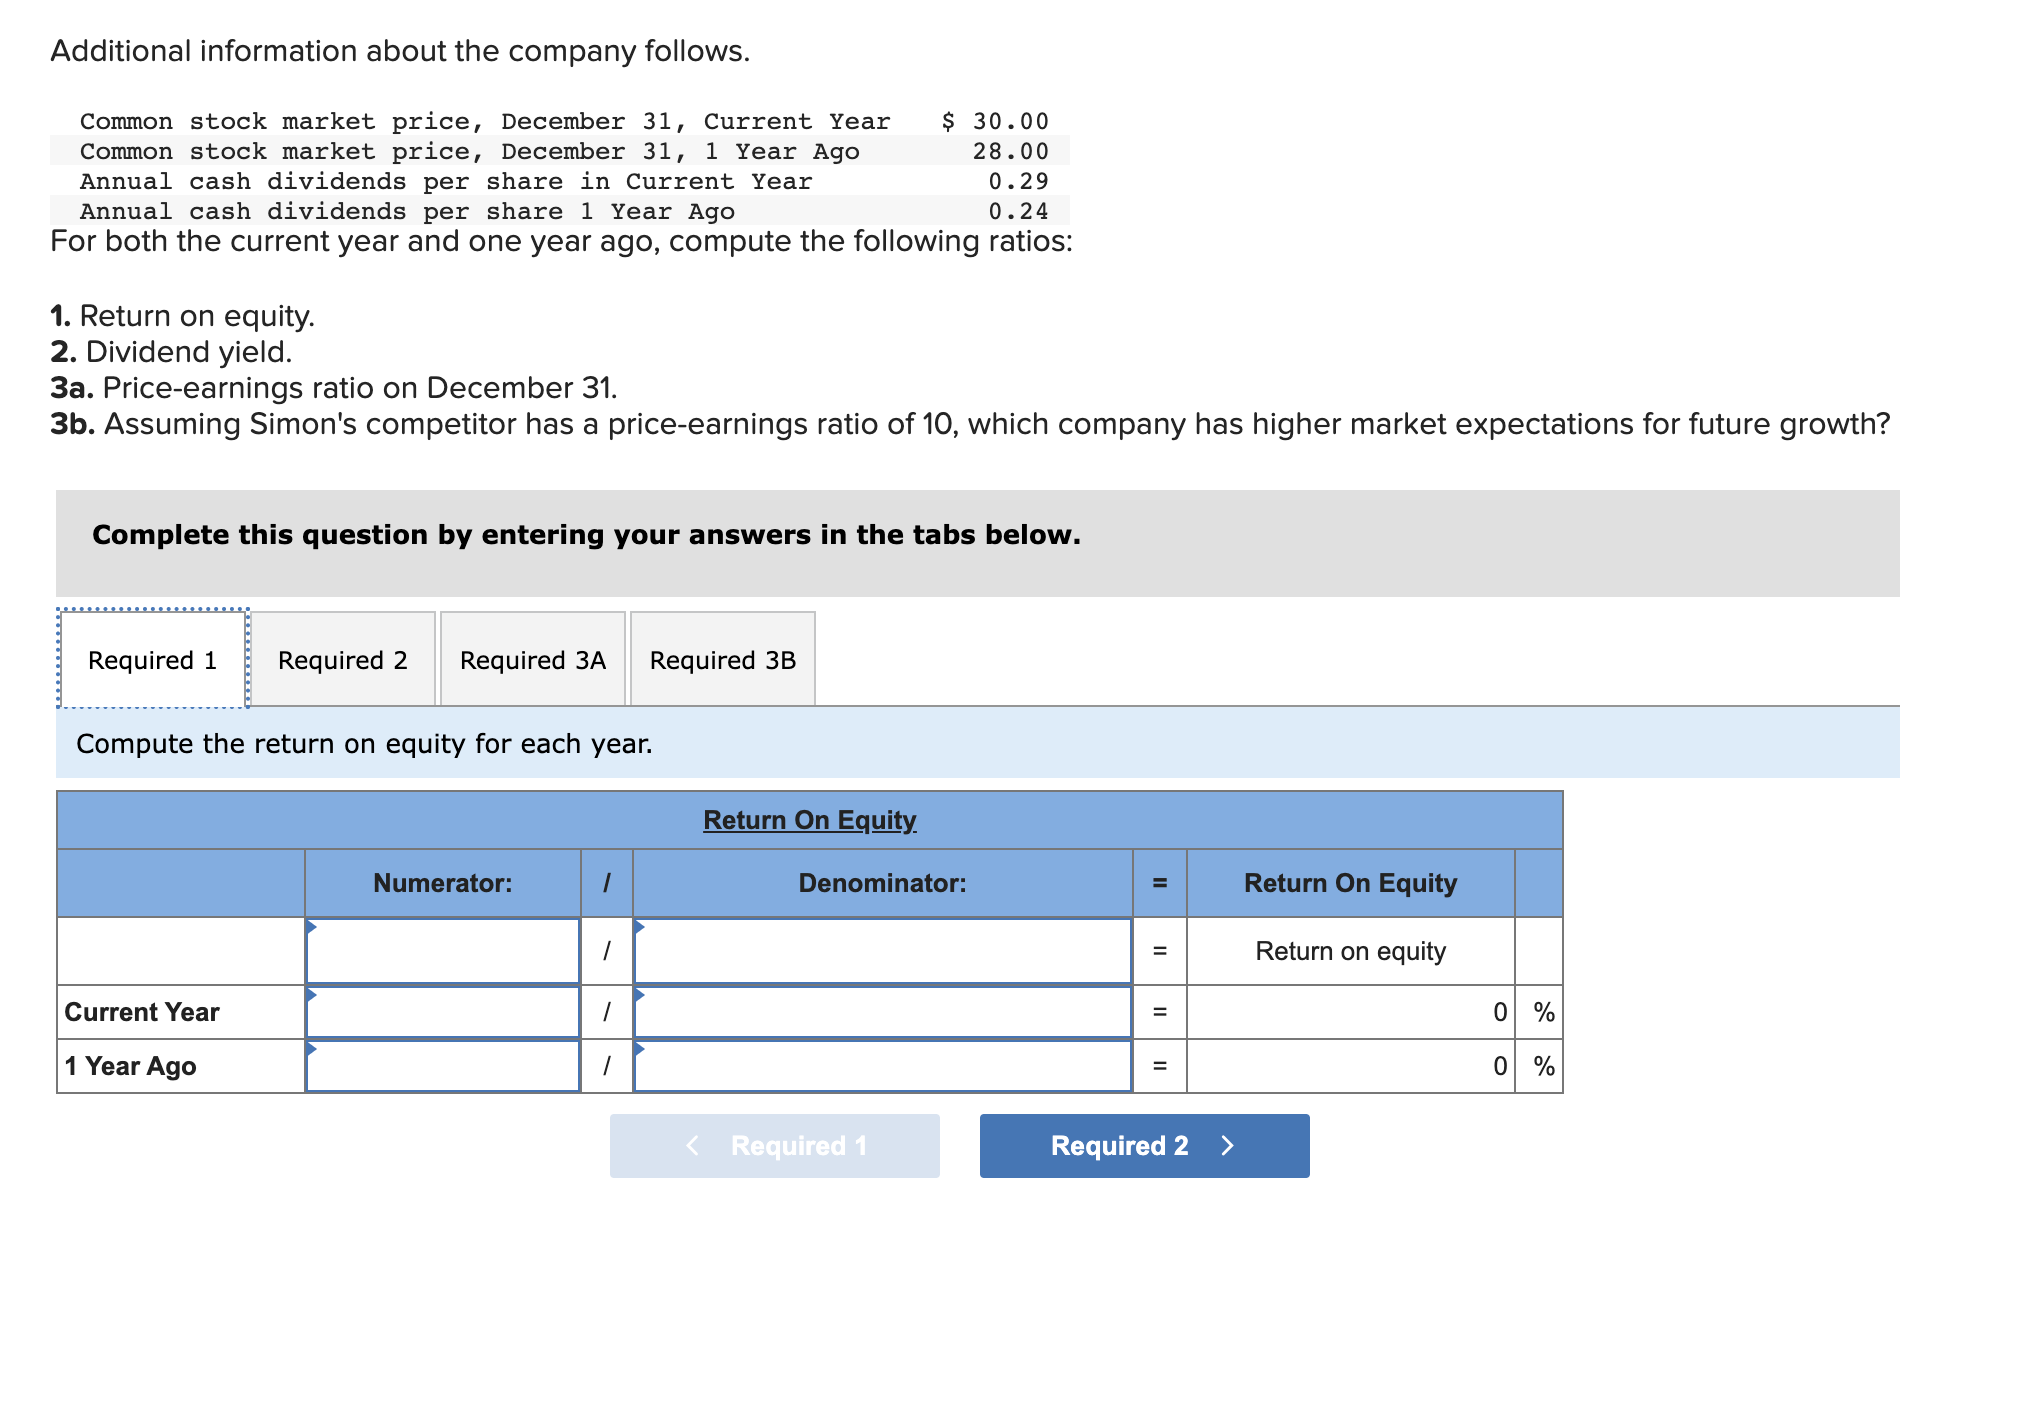
Task: Select Current Year denominator input cell
Action: (x=882, y=1012)
